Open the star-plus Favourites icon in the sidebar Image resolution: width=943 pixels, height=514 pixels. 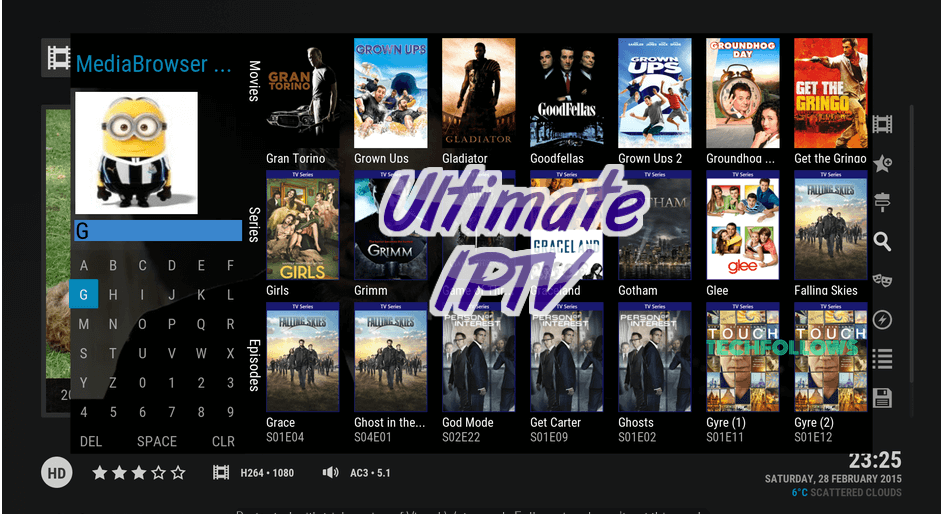click(x=882, y=164)
